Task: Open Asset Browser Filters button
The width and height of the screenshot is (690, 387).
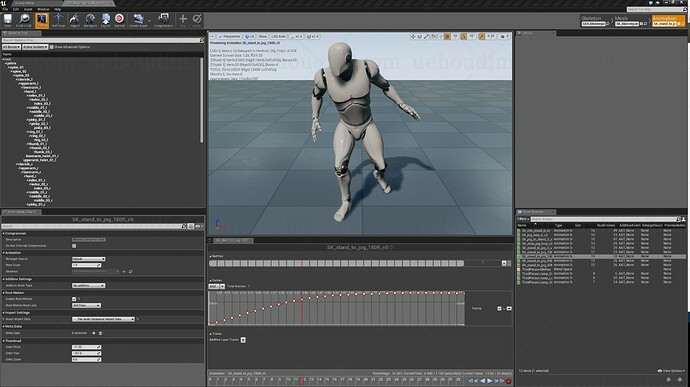Action: click(x=523, y=219)
